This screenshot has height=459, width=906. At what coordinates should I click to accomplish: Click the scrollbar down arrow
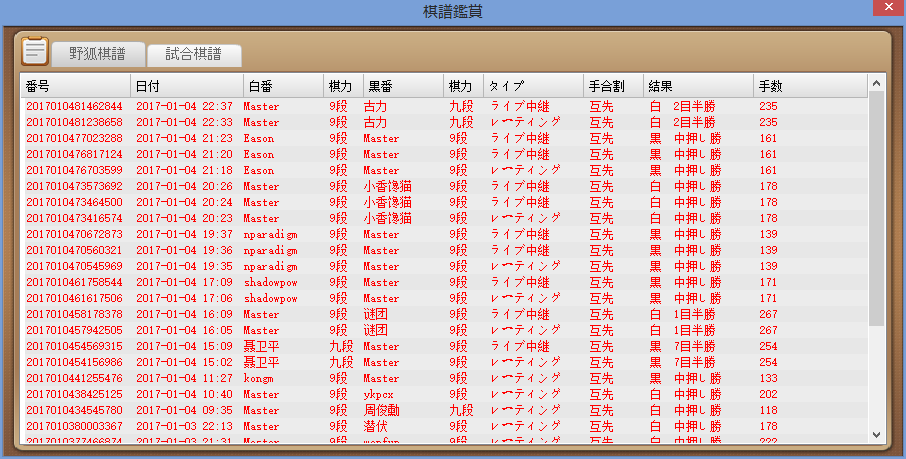click(x=876, y=434)
